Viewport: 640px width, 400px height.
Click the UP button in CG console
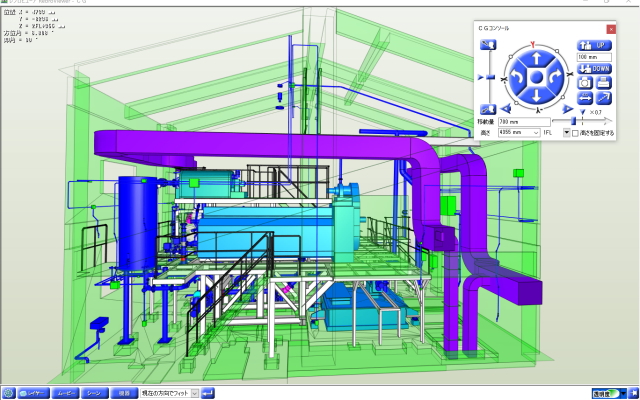(593, 46)
